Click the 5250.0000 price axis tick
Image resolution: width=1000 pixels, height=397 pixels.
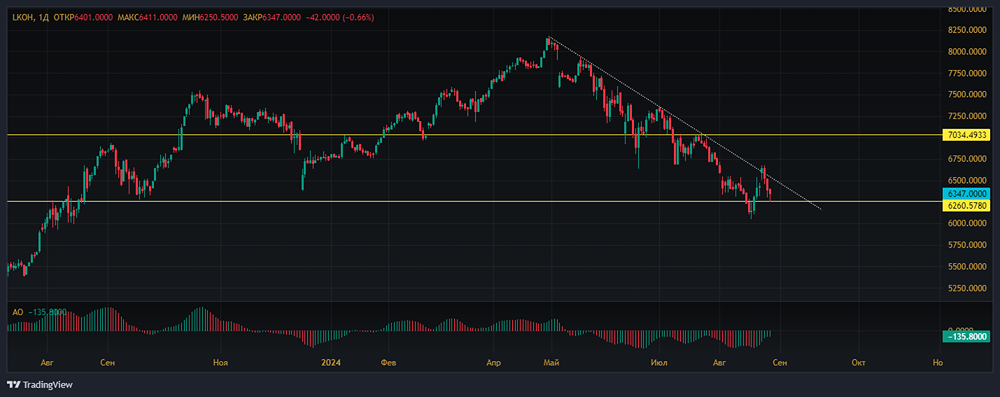[x=967, y=288]
